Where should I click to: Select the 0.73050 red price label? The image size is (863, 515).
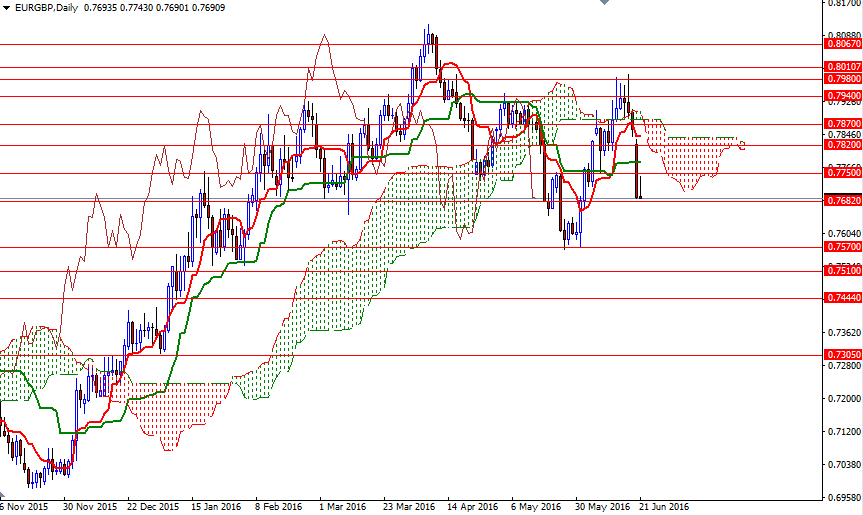843,355
